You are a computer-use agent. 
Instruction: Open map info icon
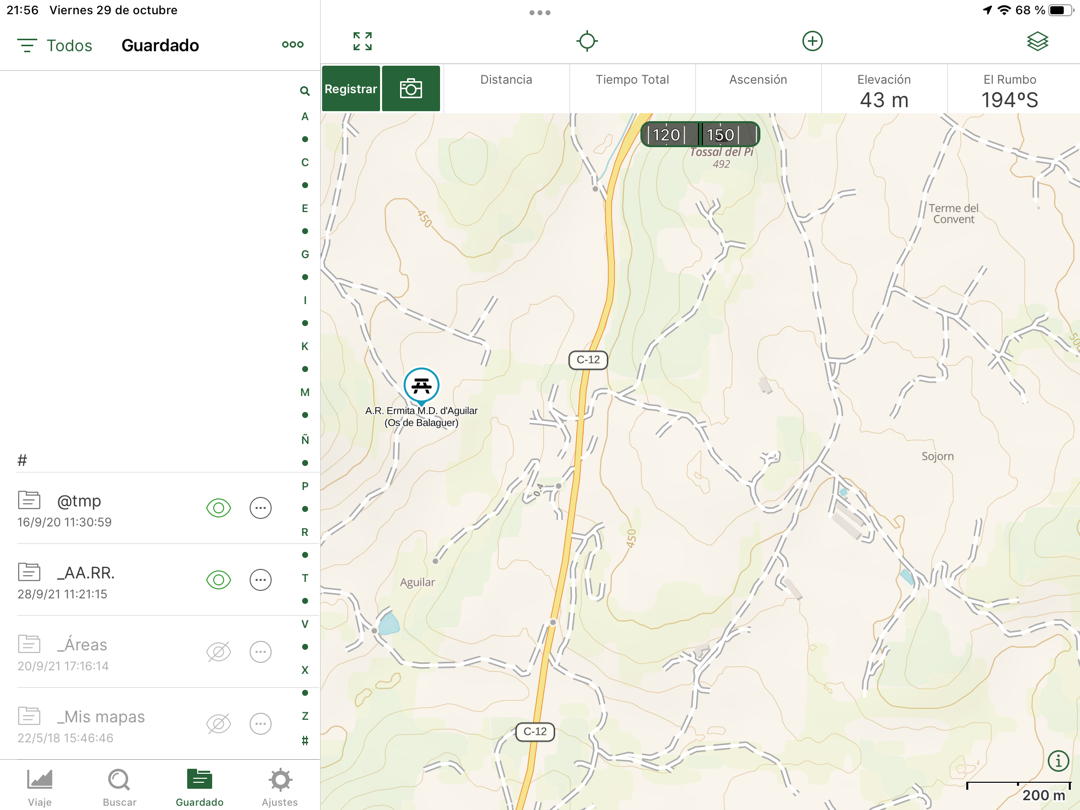click(1057, 761)
